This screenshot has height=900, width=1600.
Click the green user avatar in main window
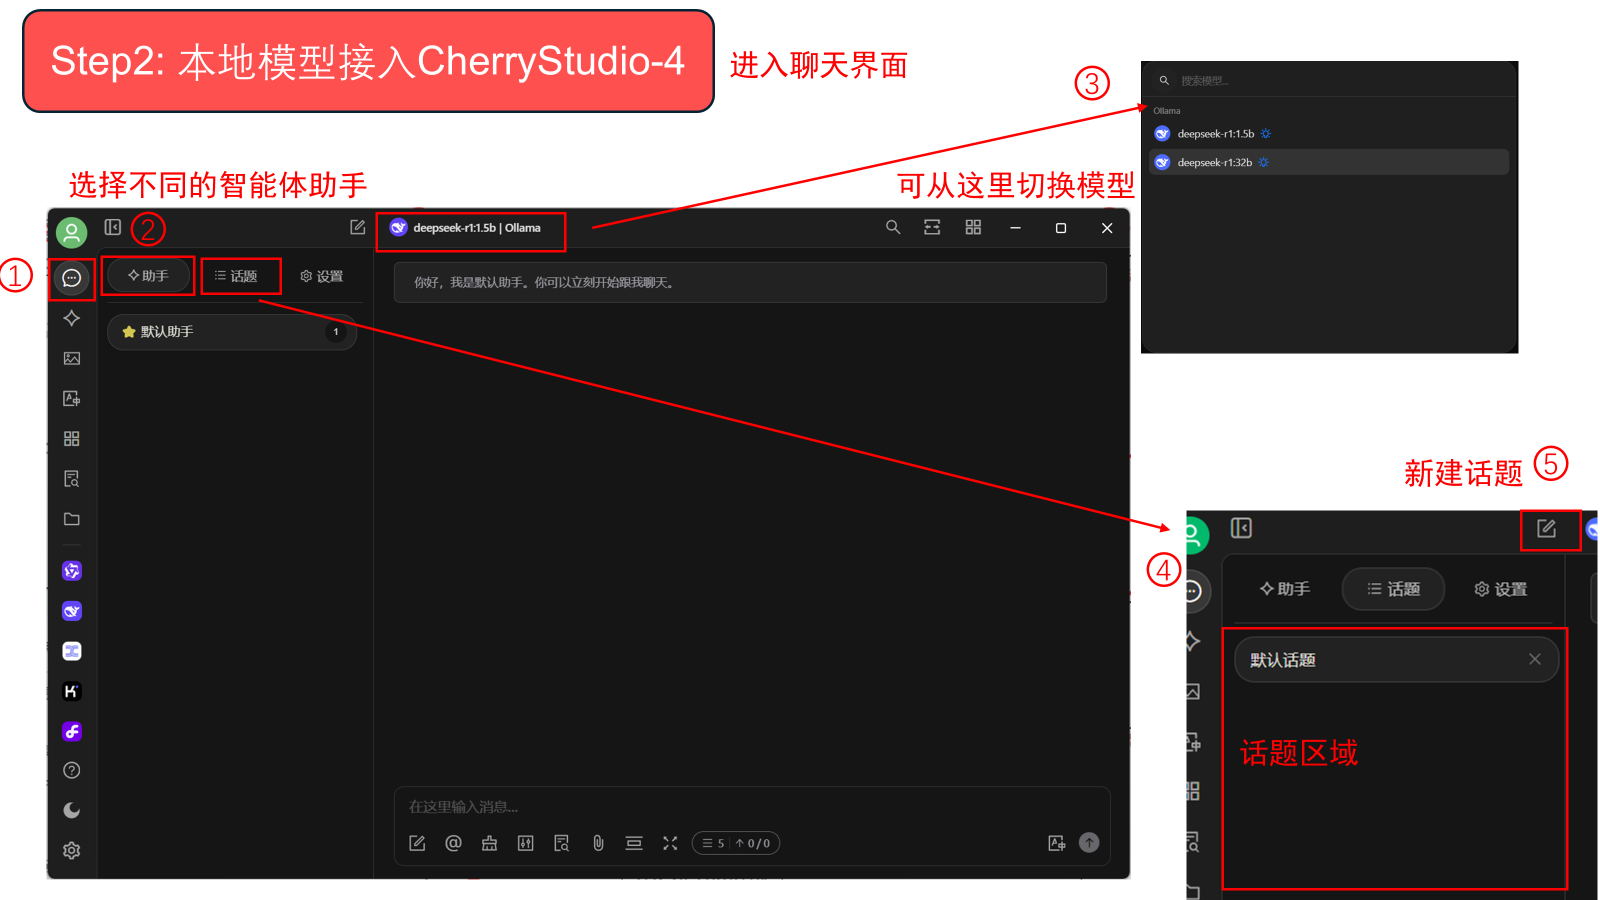[71, 233]
